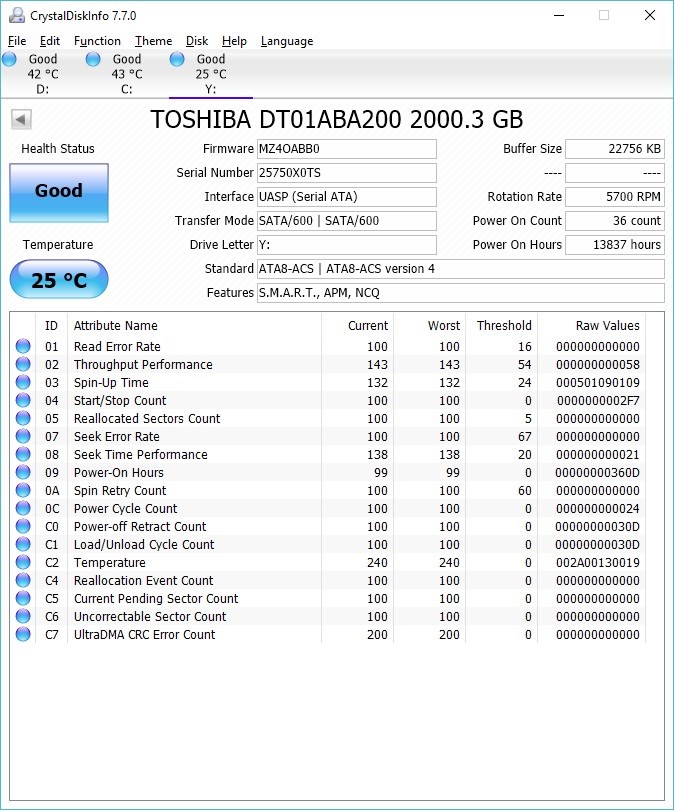675x812 pixels.
Task: Click status orb for Power-On Hours
Action: click(23, 472)
